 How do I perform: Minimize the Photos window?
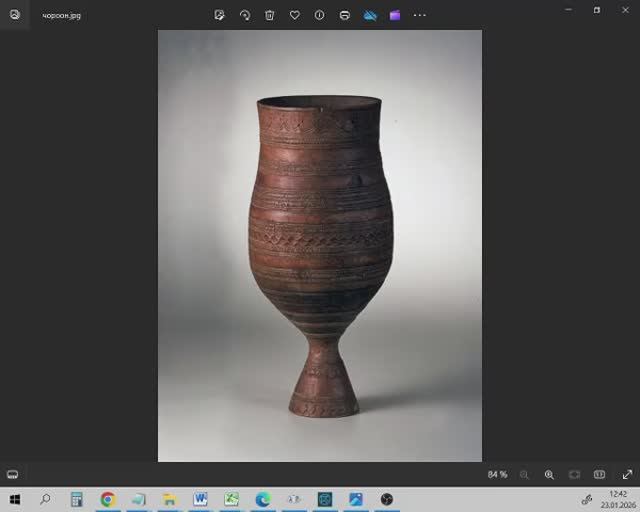point(568,10)
